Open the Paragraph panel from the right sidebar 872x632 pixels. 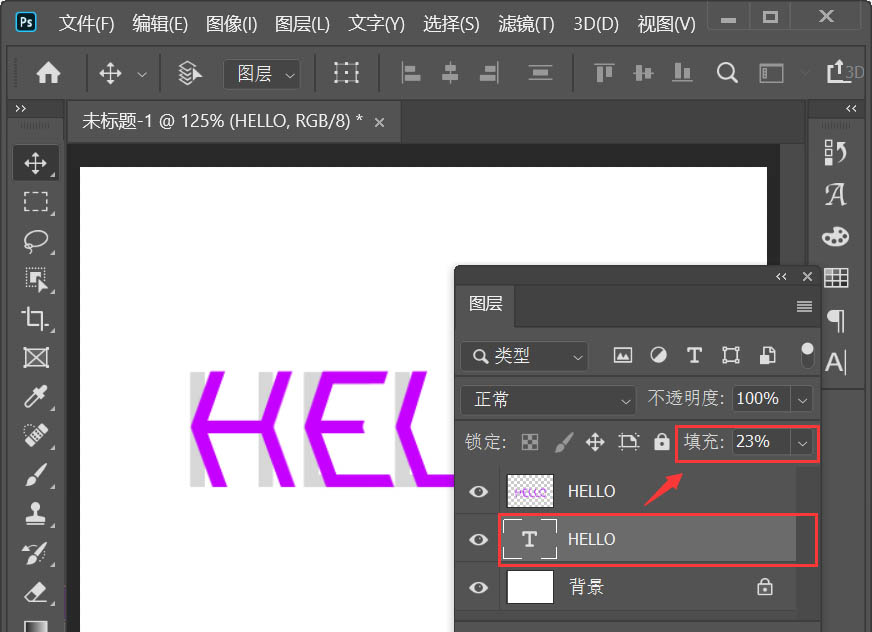coord(836,321)
